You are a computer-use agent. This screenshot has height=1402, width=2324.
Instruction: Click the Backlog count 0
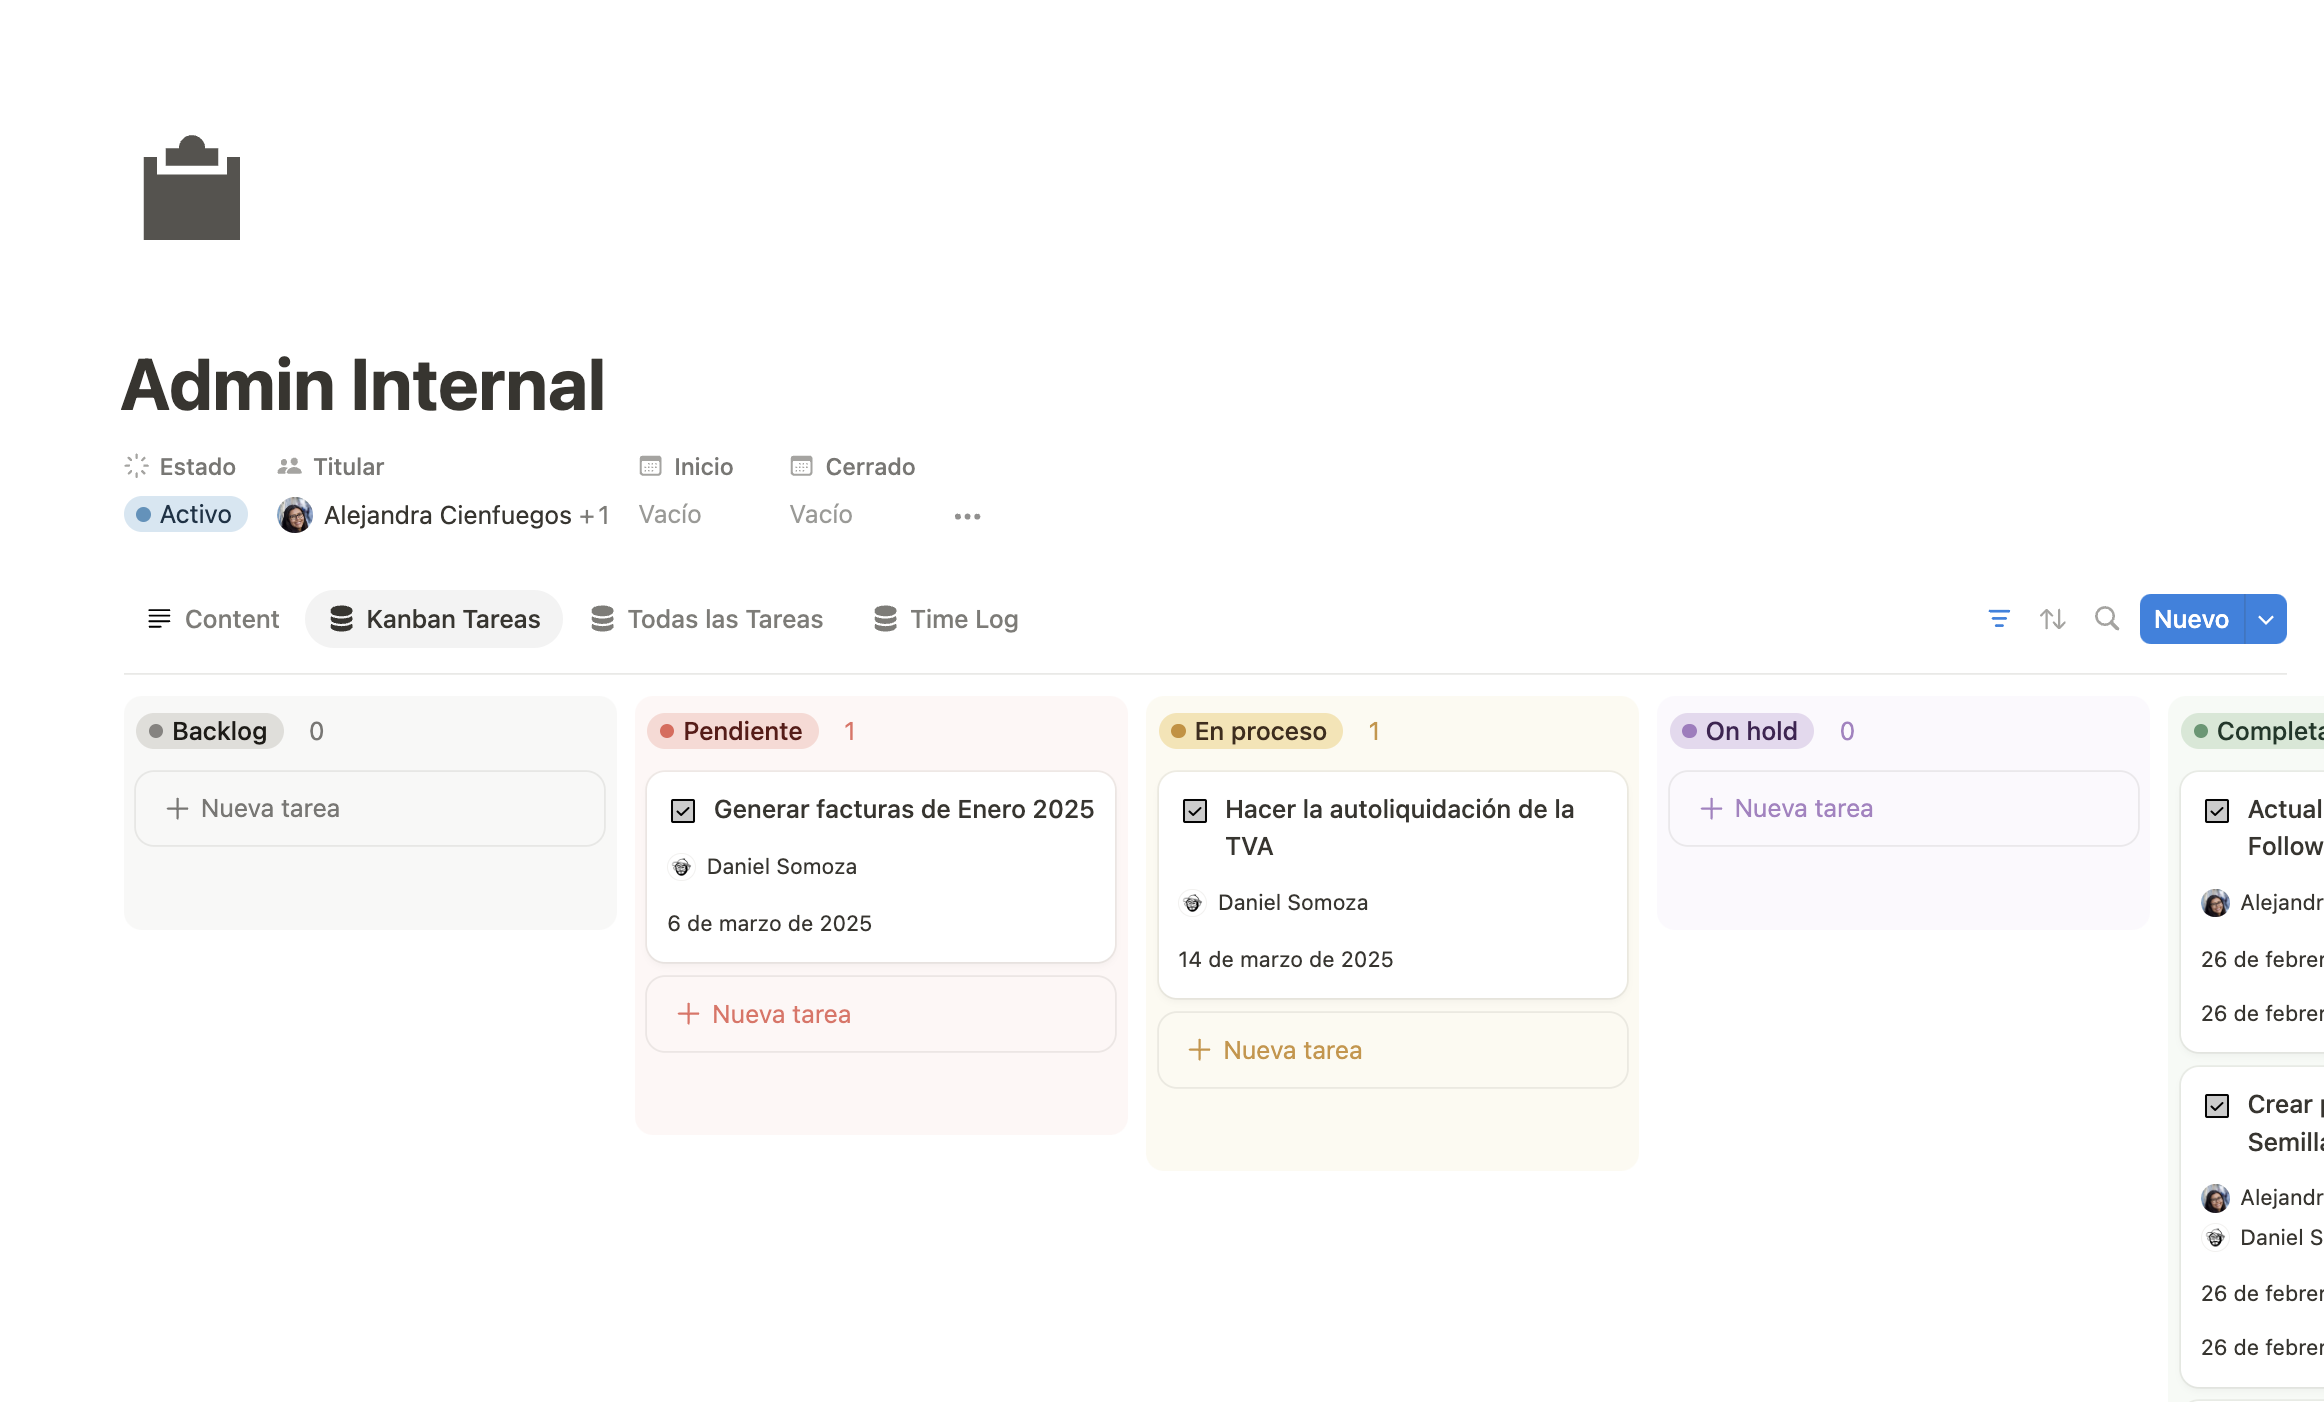coord(316,731)
